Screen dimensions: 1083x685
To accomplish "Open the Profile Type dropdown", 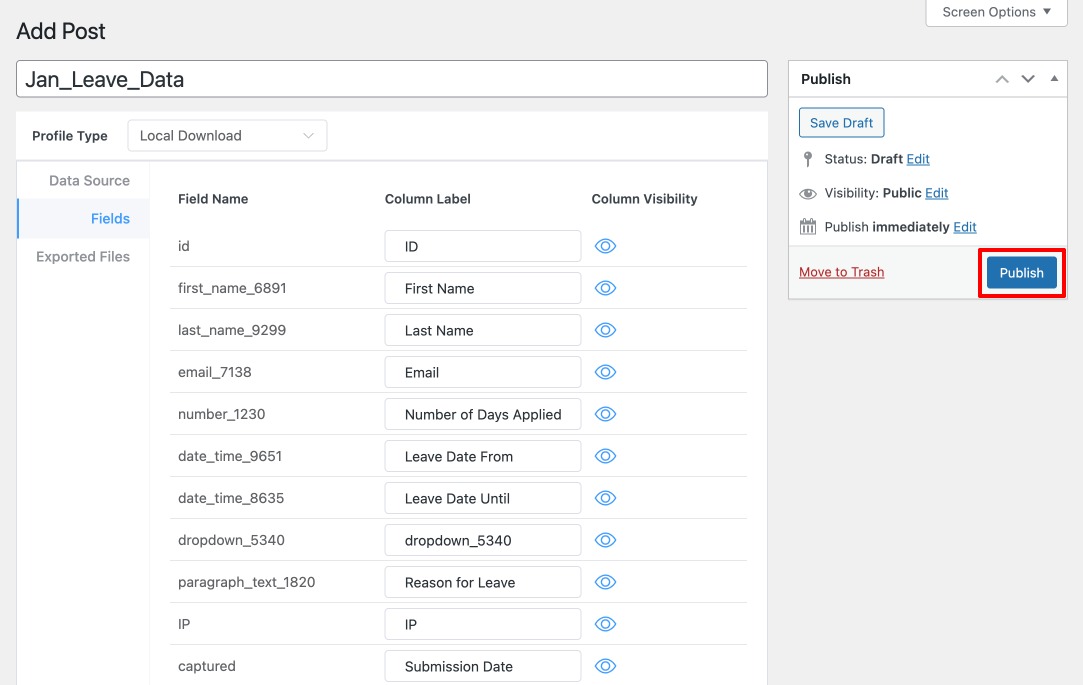I will click(227, 136).
